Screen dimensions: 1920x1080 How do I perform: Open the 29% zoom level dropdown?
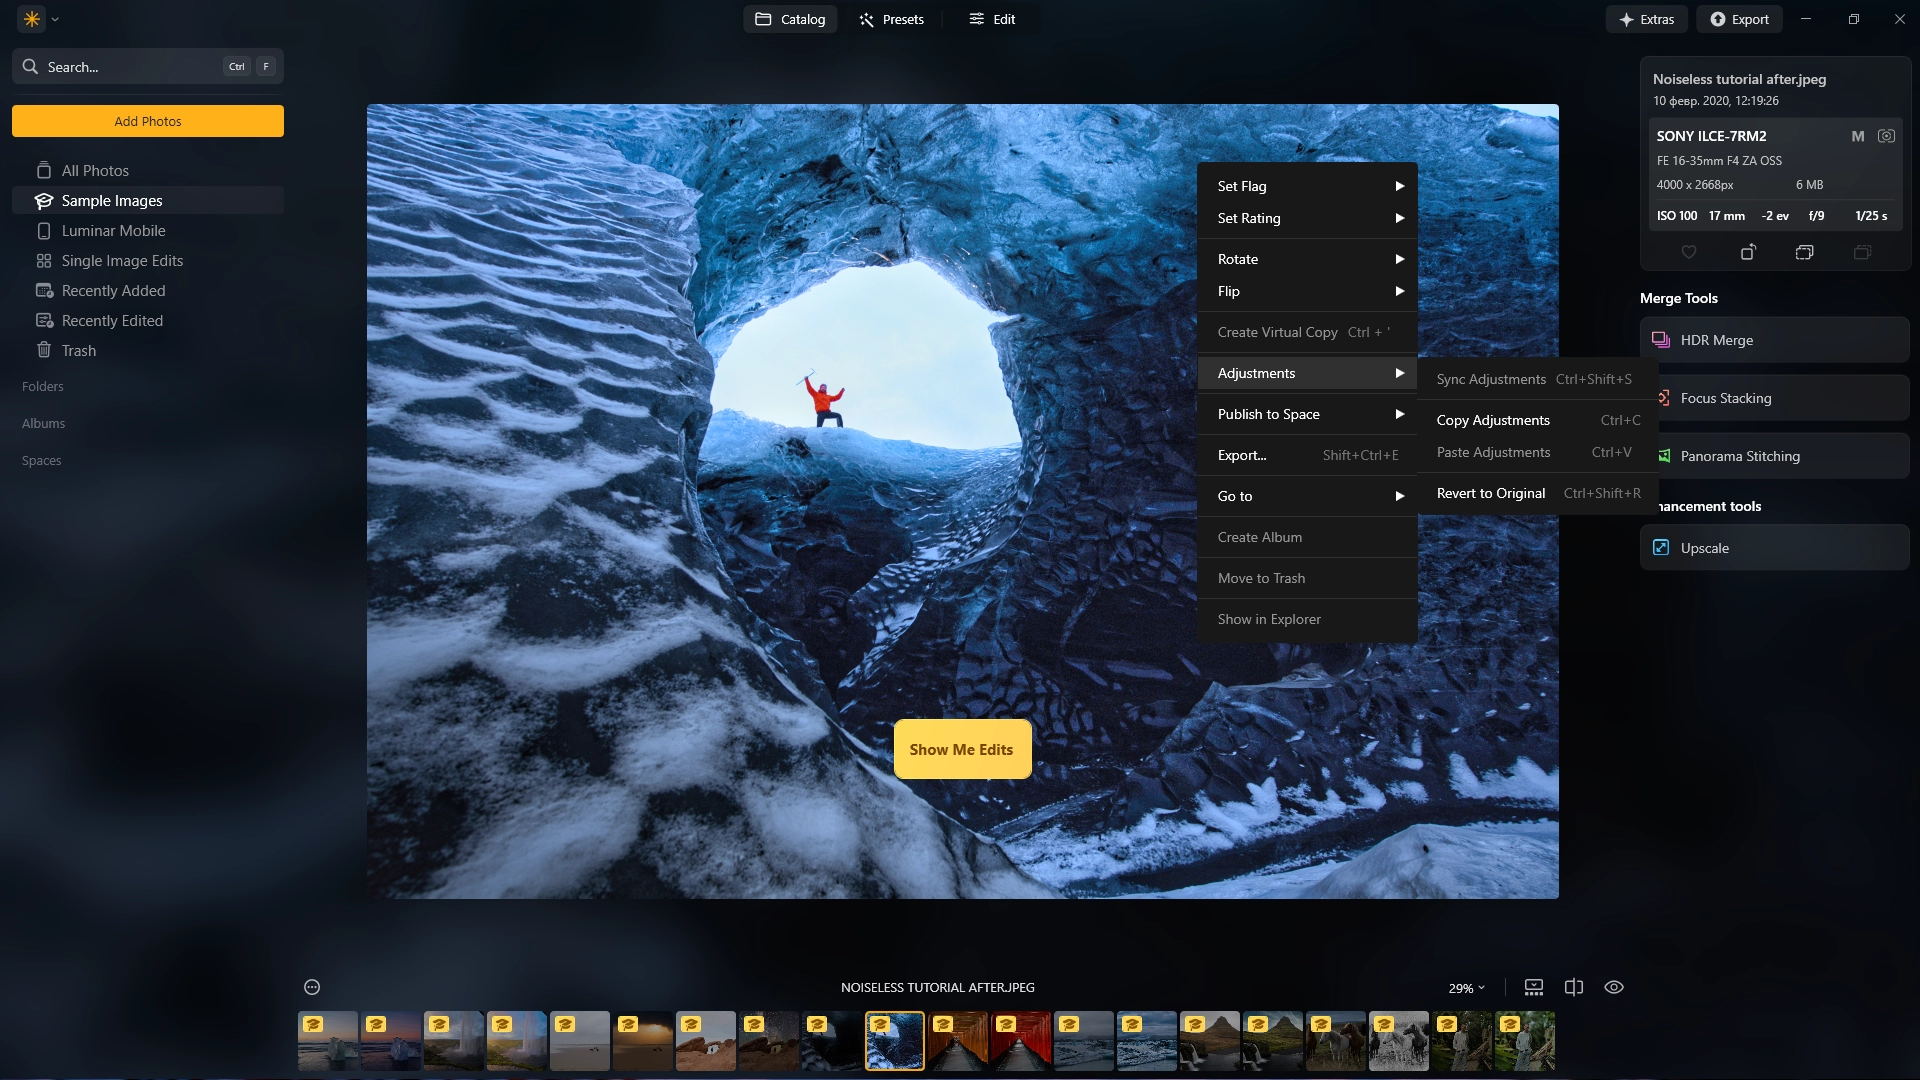pos(1466,988)
